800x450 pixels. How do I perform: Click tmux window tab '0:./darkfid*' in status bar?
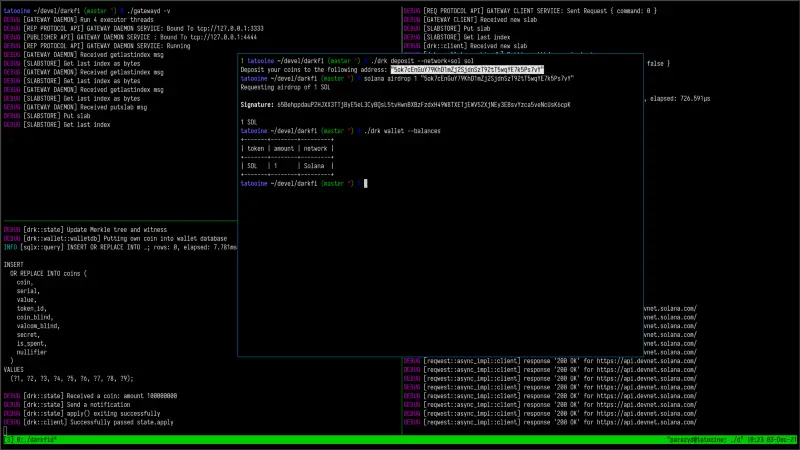click(37, 439)
